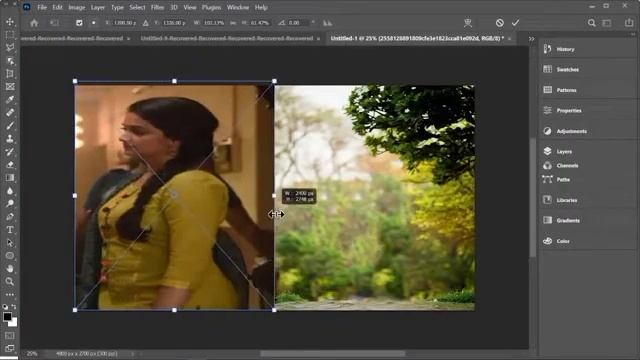The height and width of the screenshot is (360, 640).
Task: Open the Filter menu
Action: [157, 7]
